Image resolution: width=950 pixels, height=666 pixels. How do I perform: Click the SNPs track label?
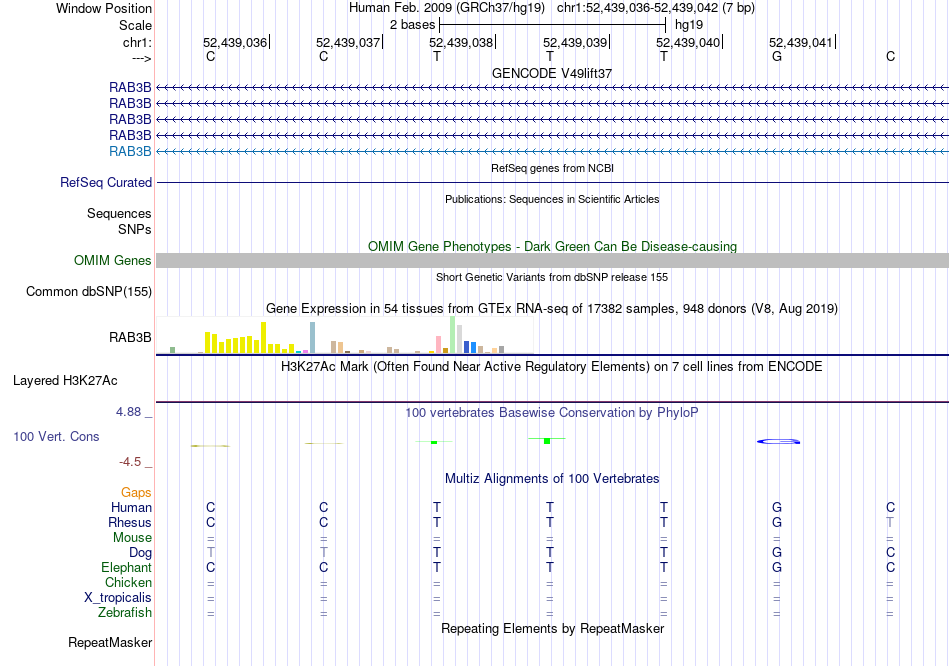coord(135,229)
